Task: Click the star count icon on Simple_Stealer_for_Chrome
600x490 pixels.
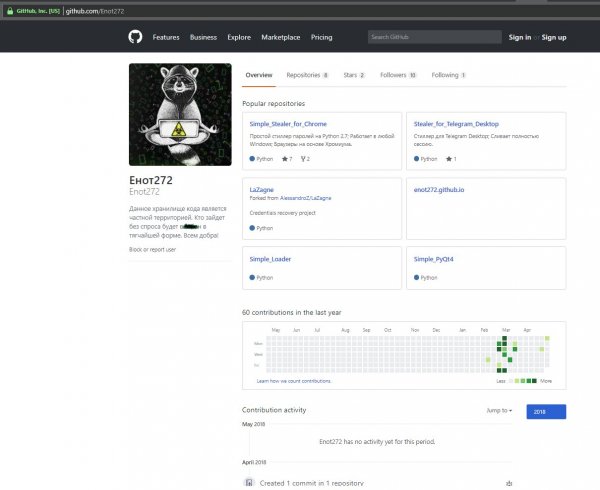Action: [284, 159]
